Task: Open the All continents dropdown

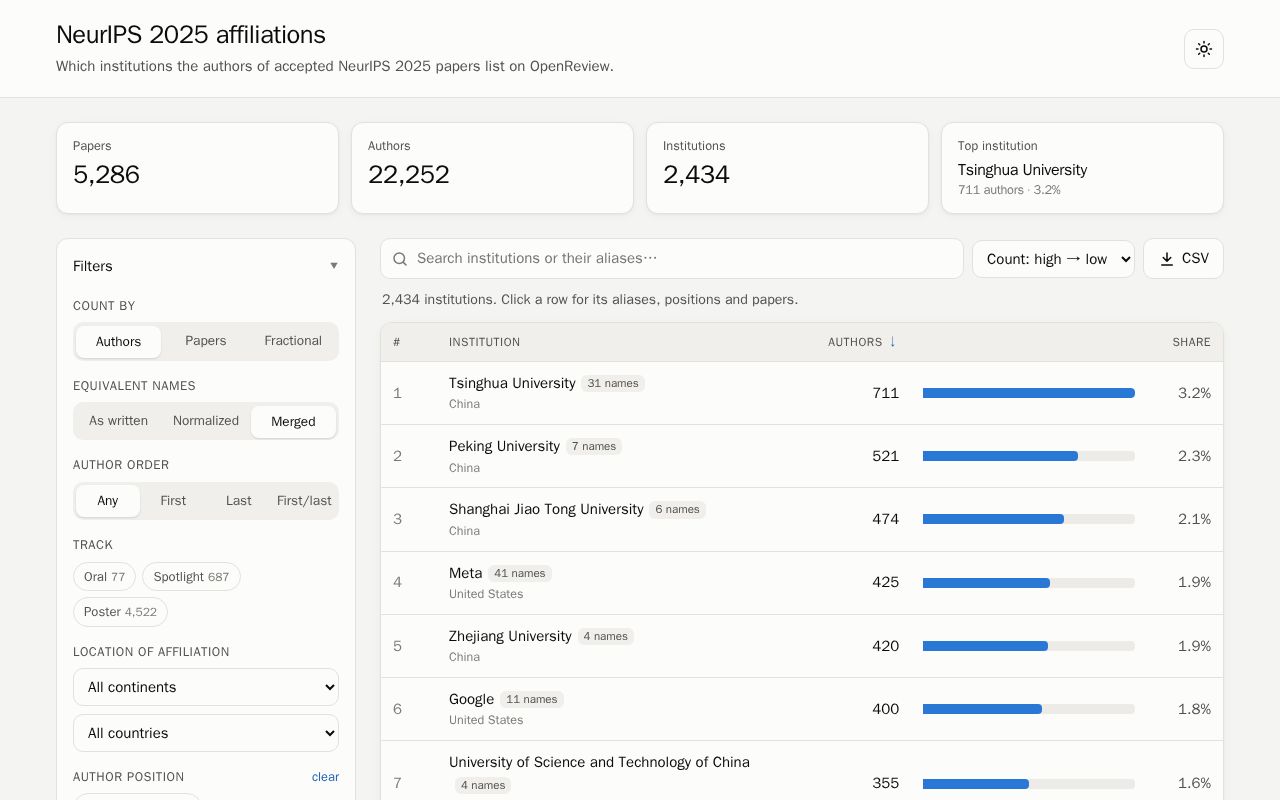Action: 206,687
